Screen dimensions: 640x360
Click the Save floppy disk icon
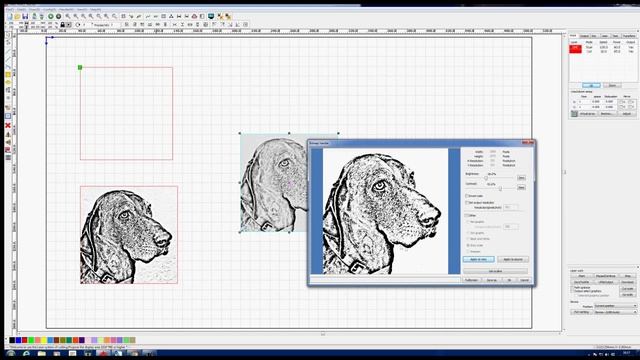tap(25, 16)
